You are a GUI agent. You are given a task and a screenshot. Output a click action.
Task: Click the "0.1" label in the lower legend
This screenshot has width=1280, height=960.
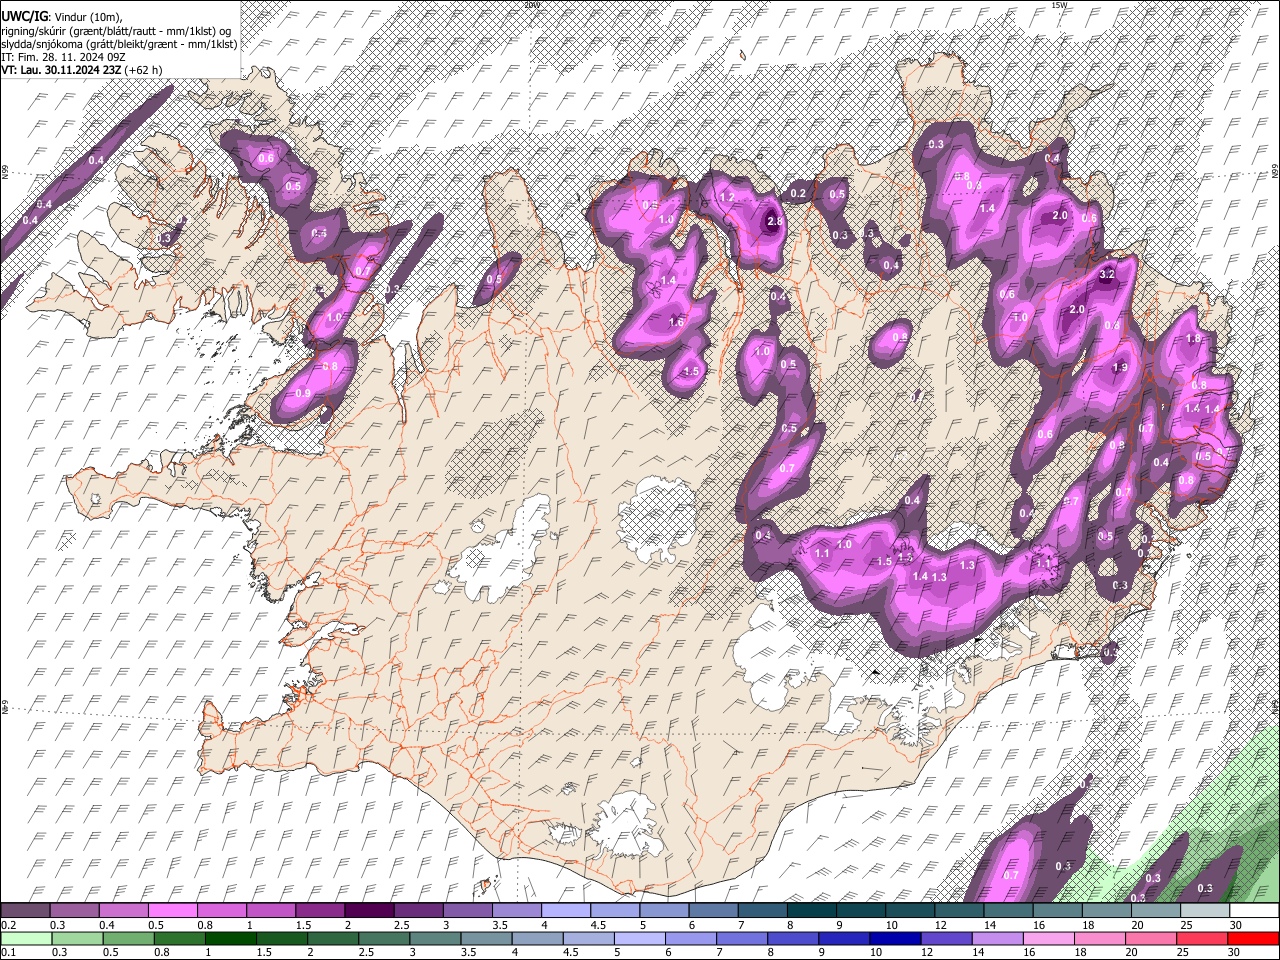pos(9,952)
